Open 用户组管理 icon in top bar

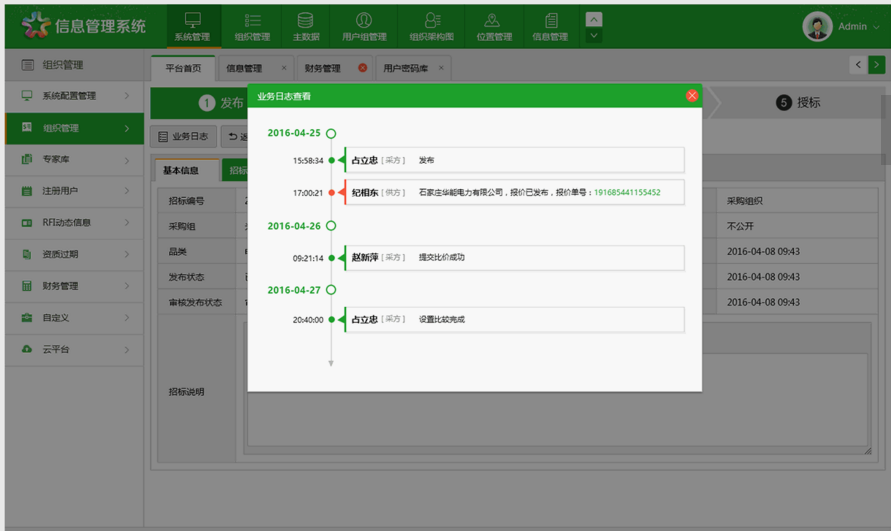pyautogui.click(x=364, y=20)
